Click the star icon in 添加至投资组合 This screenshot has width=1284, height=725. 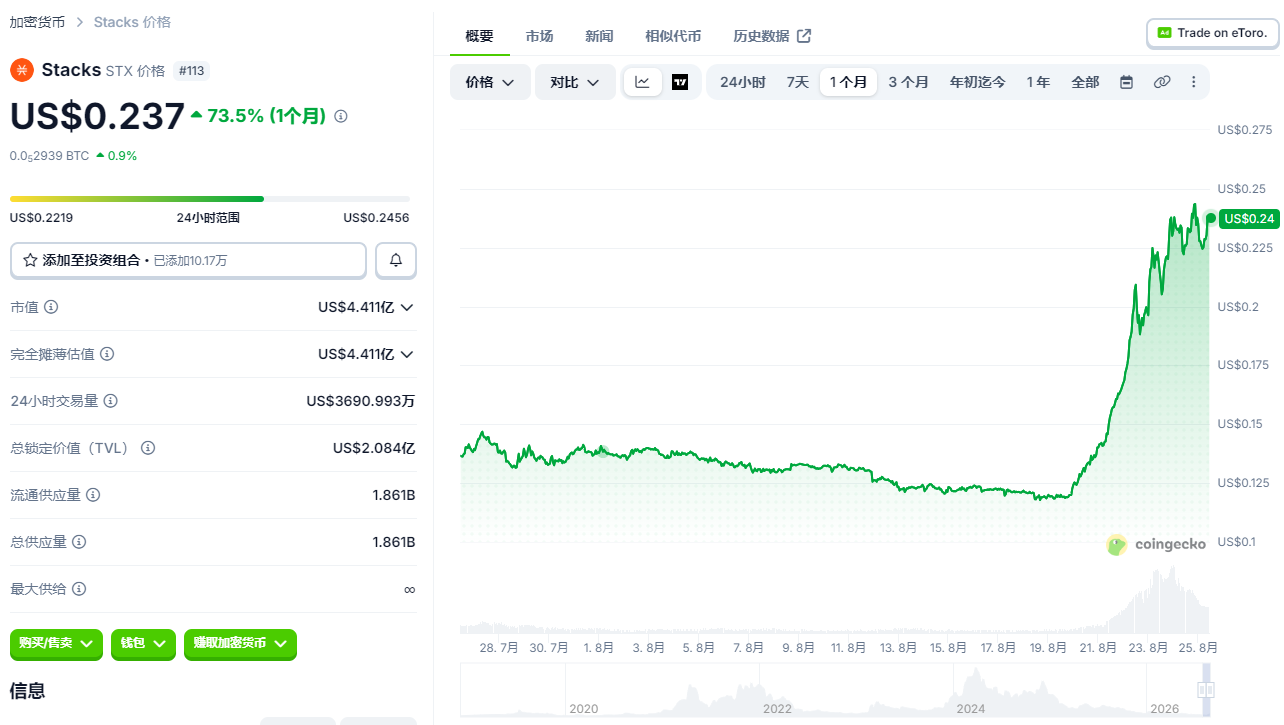pos(30,260)
